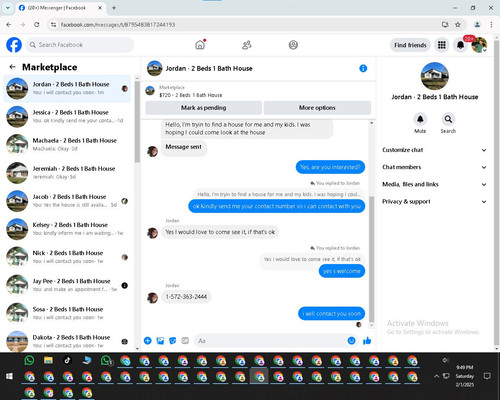This screenshot has width=500, height=400.
Task: Open the taskbar volume icon
Action: pyautogui.click(x=445, y=360)
